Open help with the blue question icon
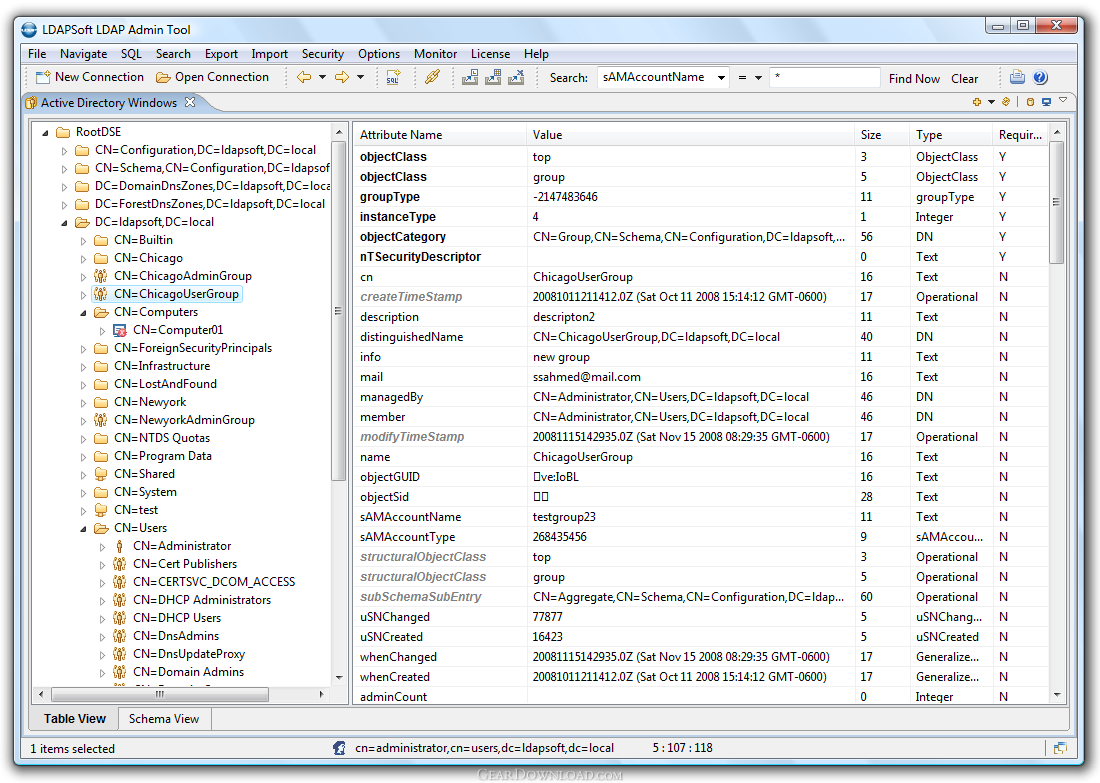1100x783 pixels. point(1040,77)
